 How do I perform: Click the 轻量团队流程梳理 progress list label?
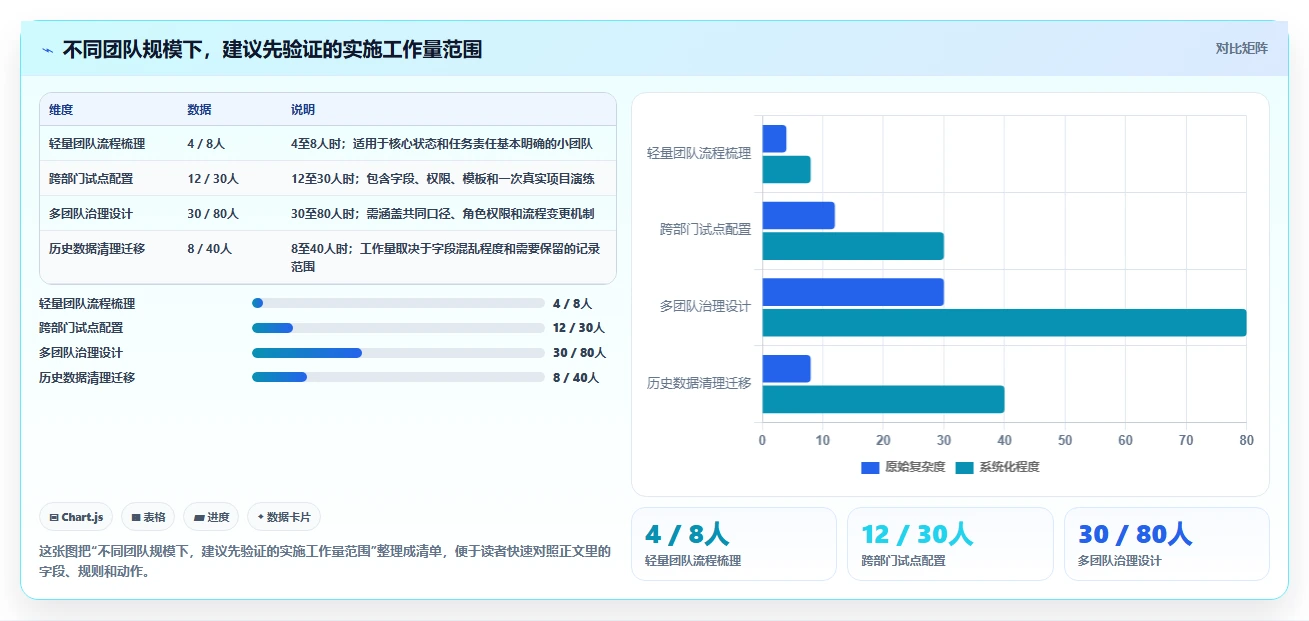pyautogui.click(x=87, y=304)
